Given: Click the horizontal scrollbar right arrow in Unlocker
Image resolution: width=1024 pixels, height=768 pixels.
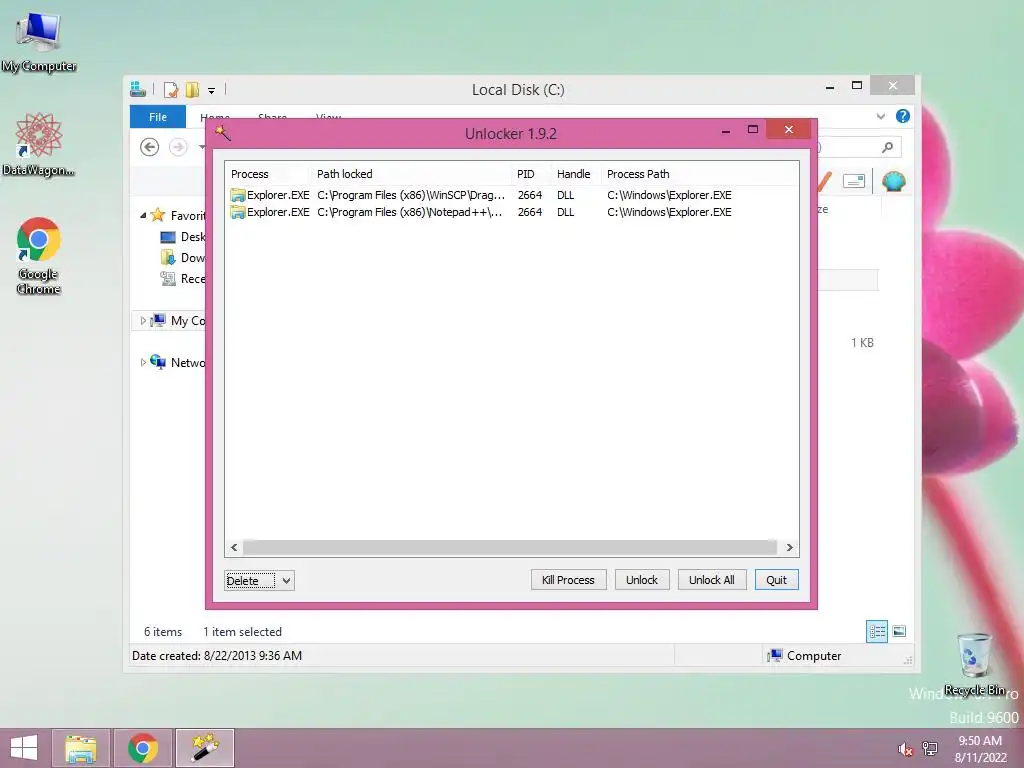Looking at the screenshot, I should point(789,547).
